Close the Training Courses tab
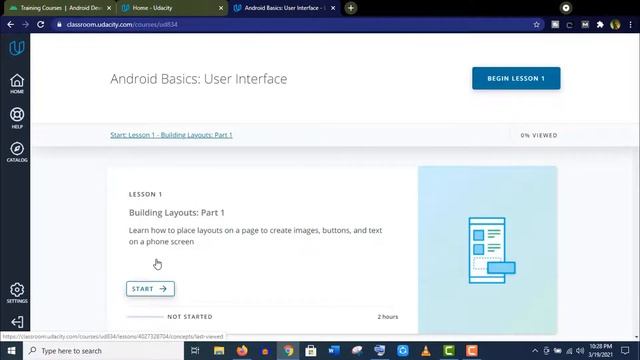Image resolution: width=640 pixels, height=360 pixels. click(109, 8)
